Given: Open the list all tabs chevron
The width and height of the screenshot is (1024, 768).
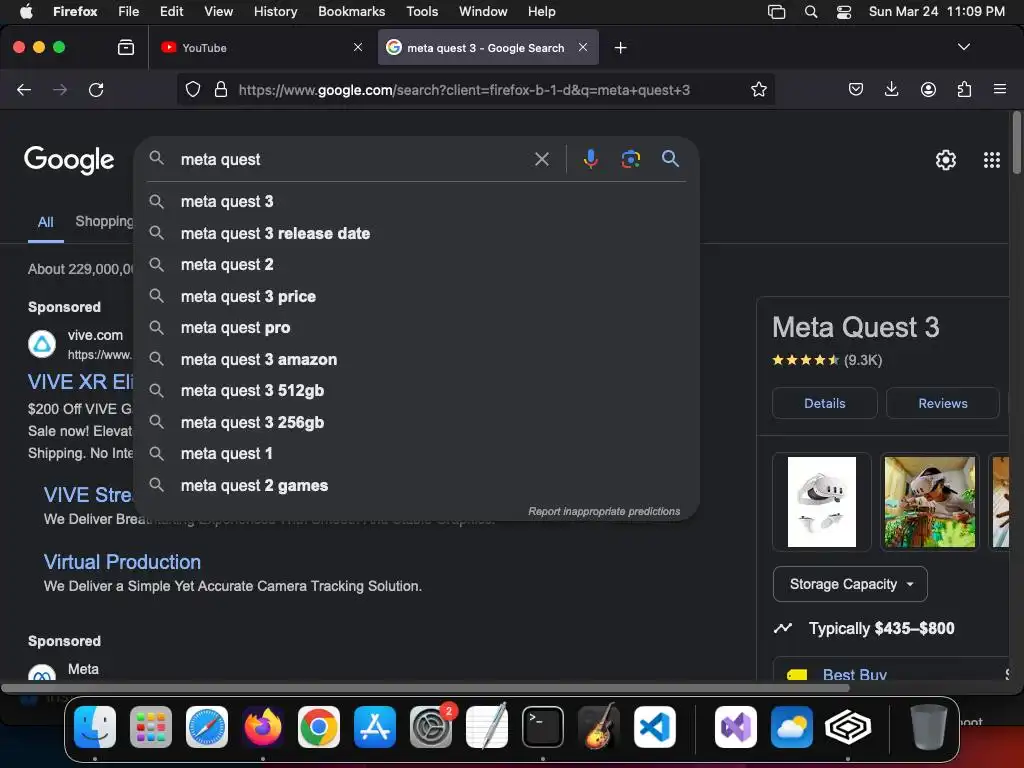Looking at the screenshot, I should pos(963,47).
